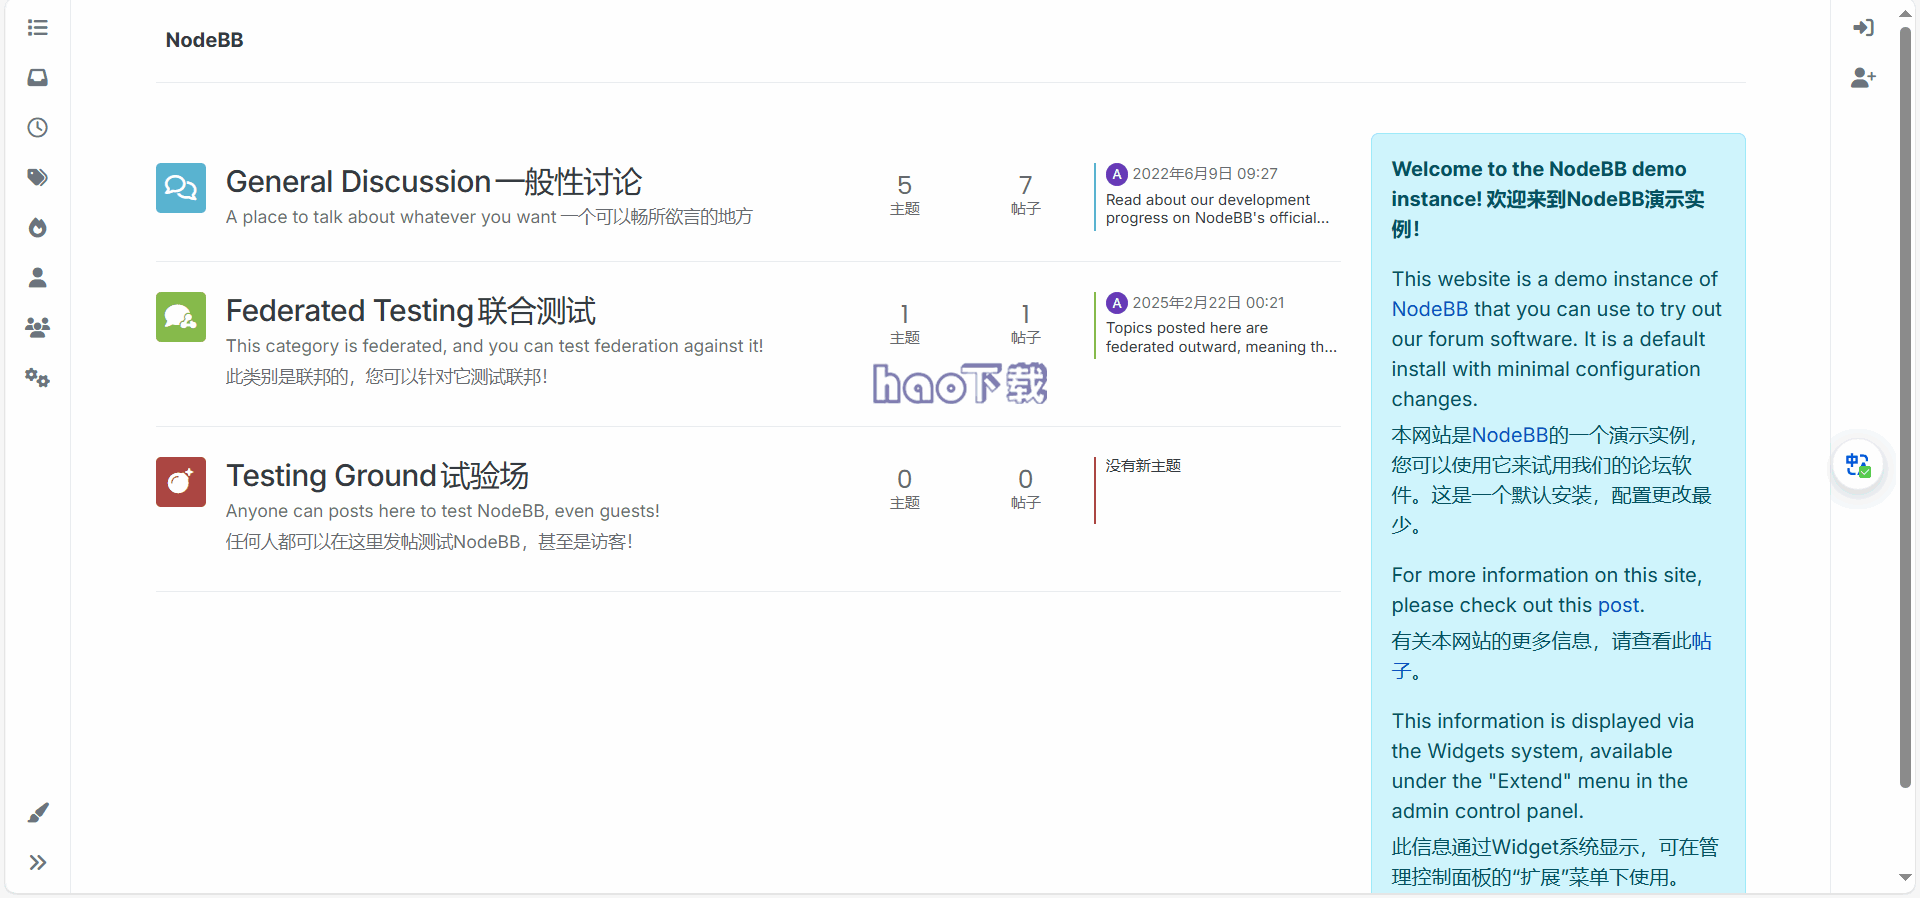Follow the NodeBB link in Chinese welcome text
The height and width of the screenshot is (898, 1920).
1510,435
